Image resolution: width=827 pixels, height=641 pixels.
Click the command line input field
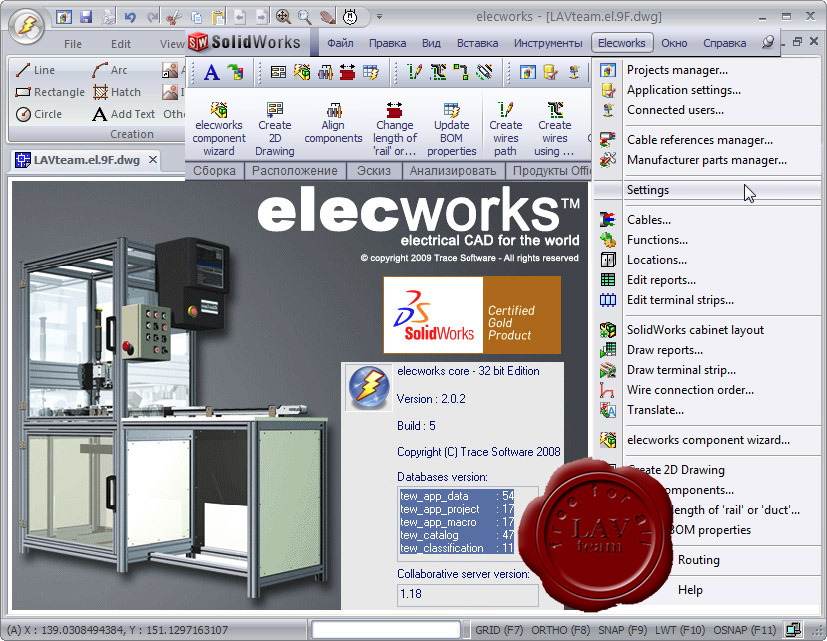(386, 629)
